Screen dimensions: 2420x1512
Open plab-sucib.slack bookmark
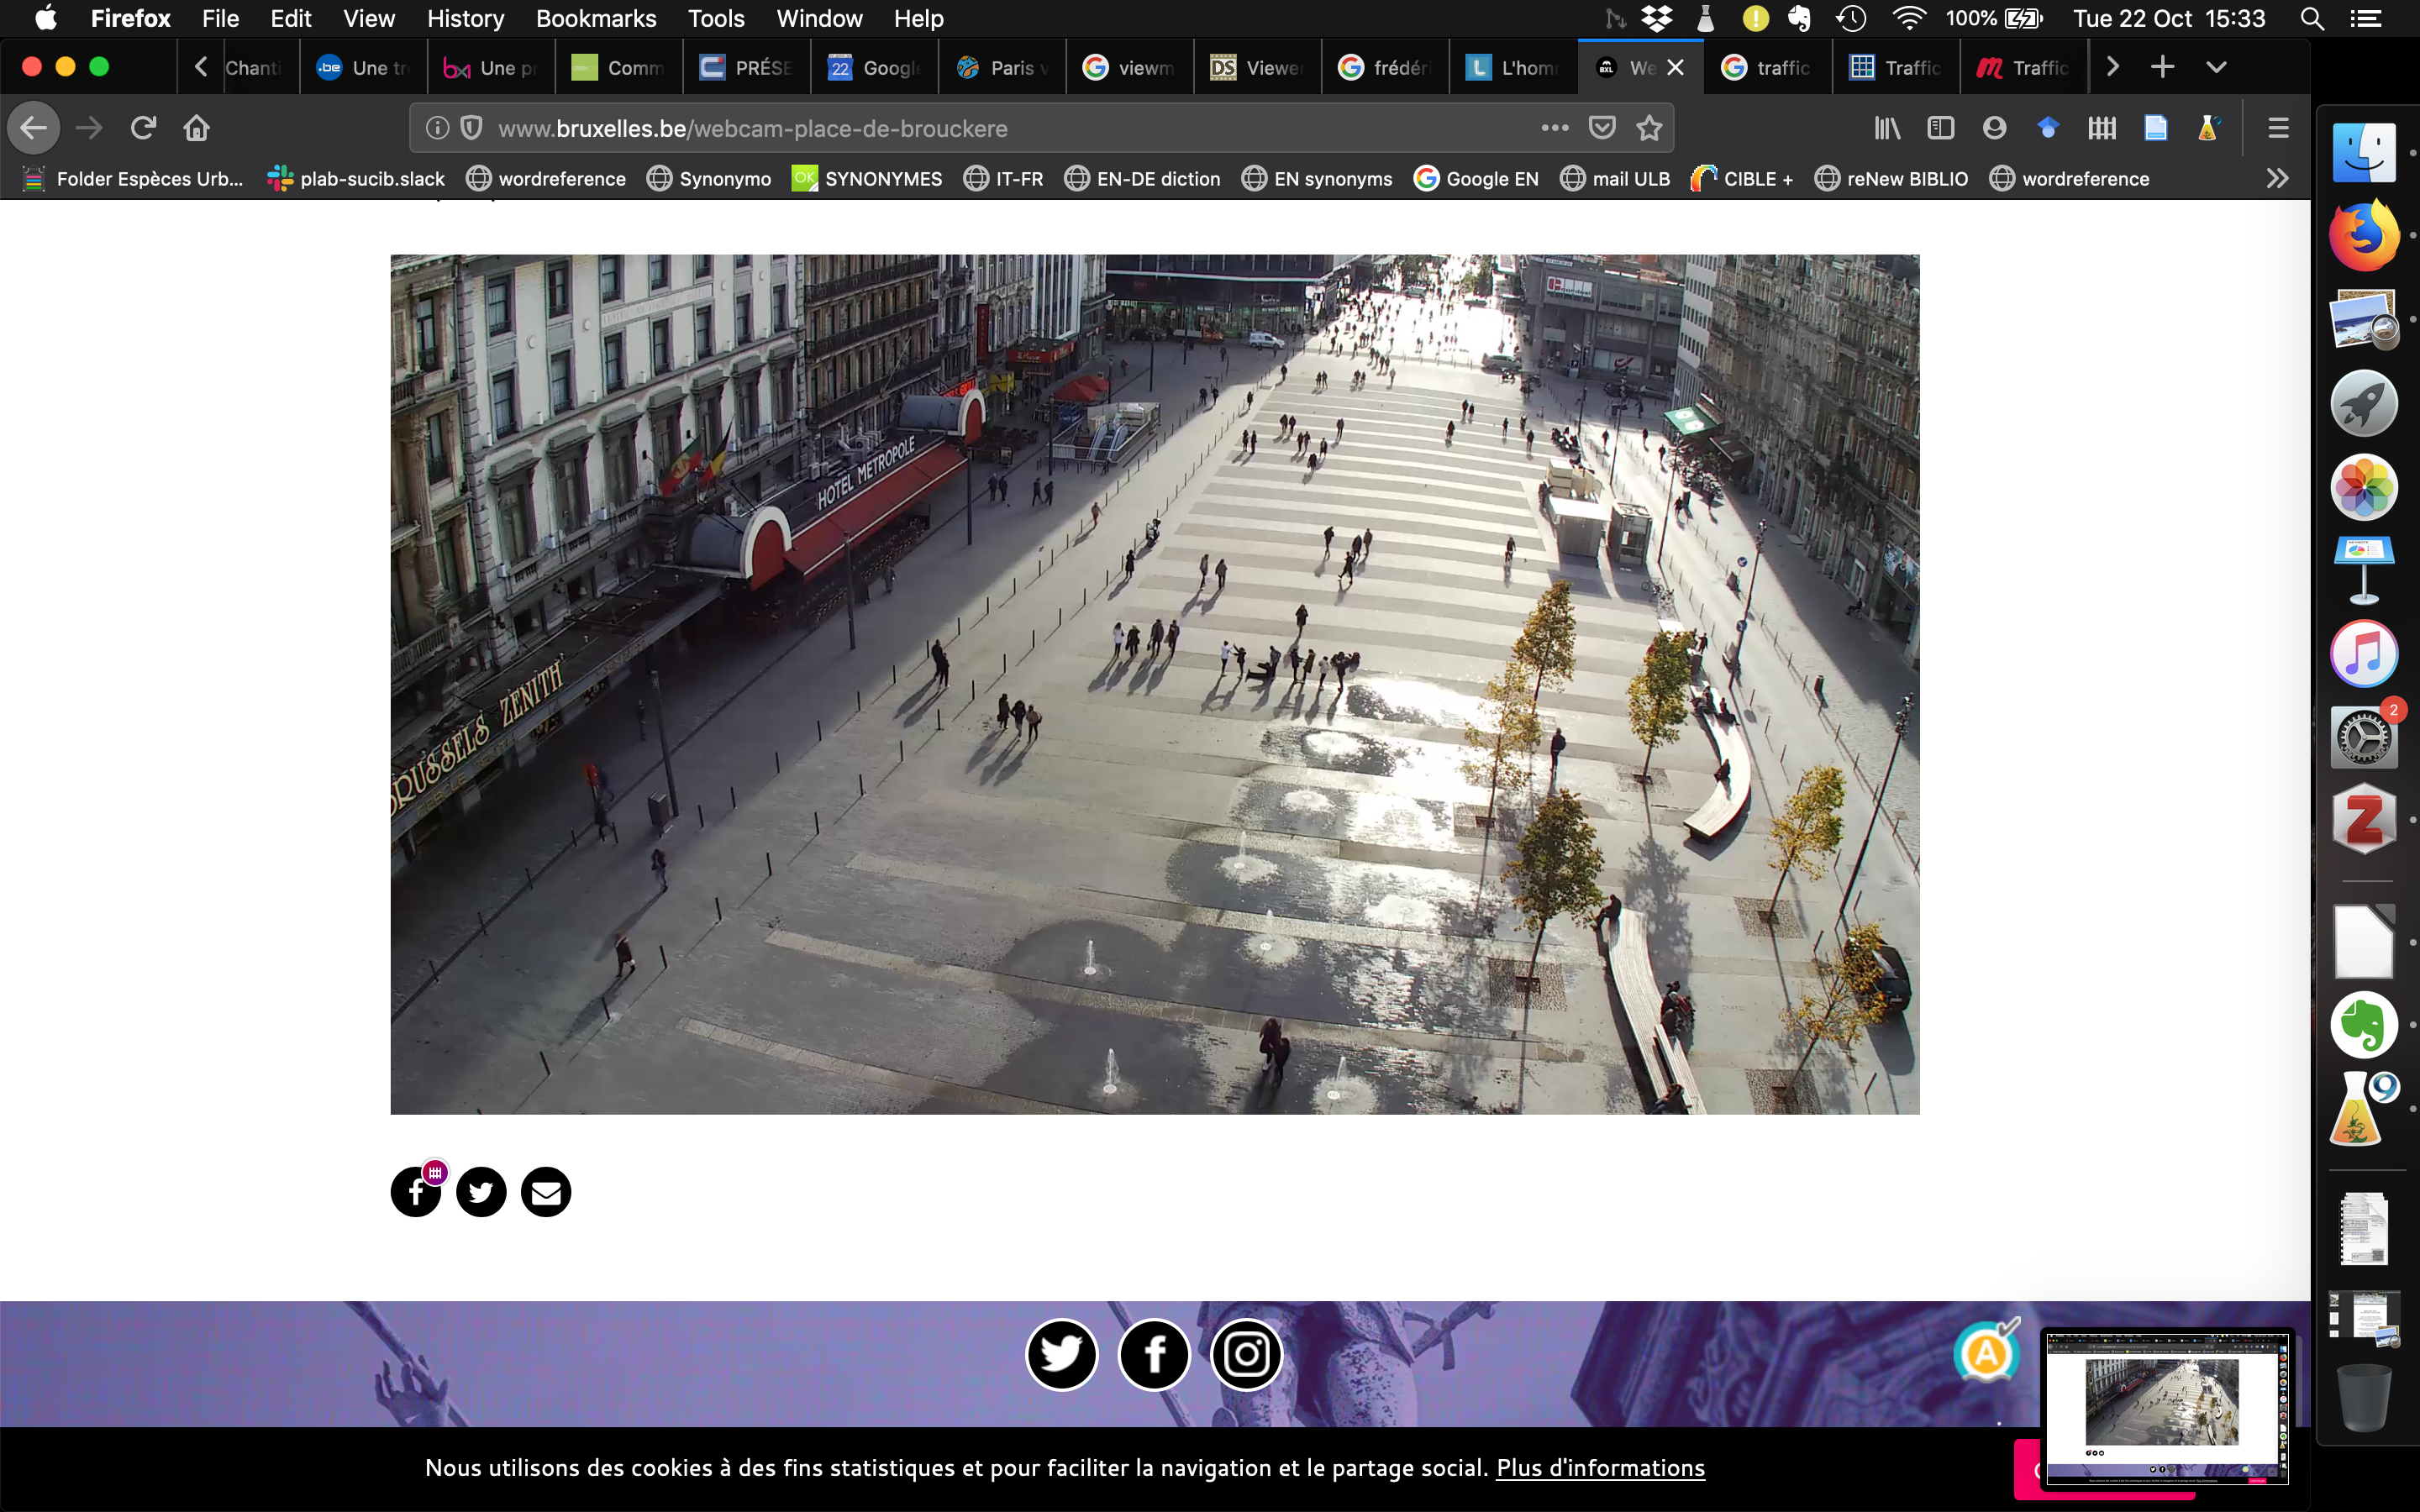[356, 179]
